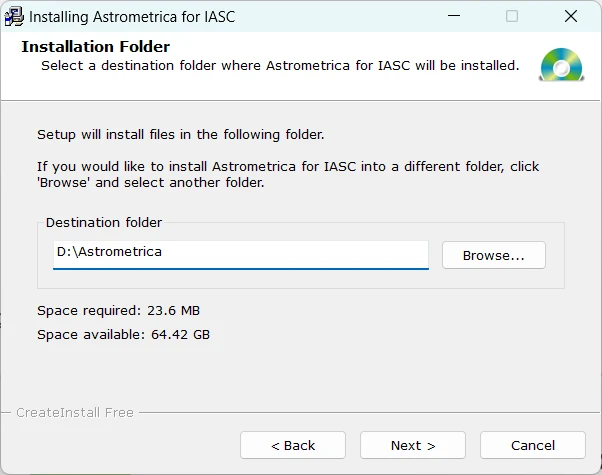Go back with the < Back button
Screen dimensions: 602x475
click(293, 445)
